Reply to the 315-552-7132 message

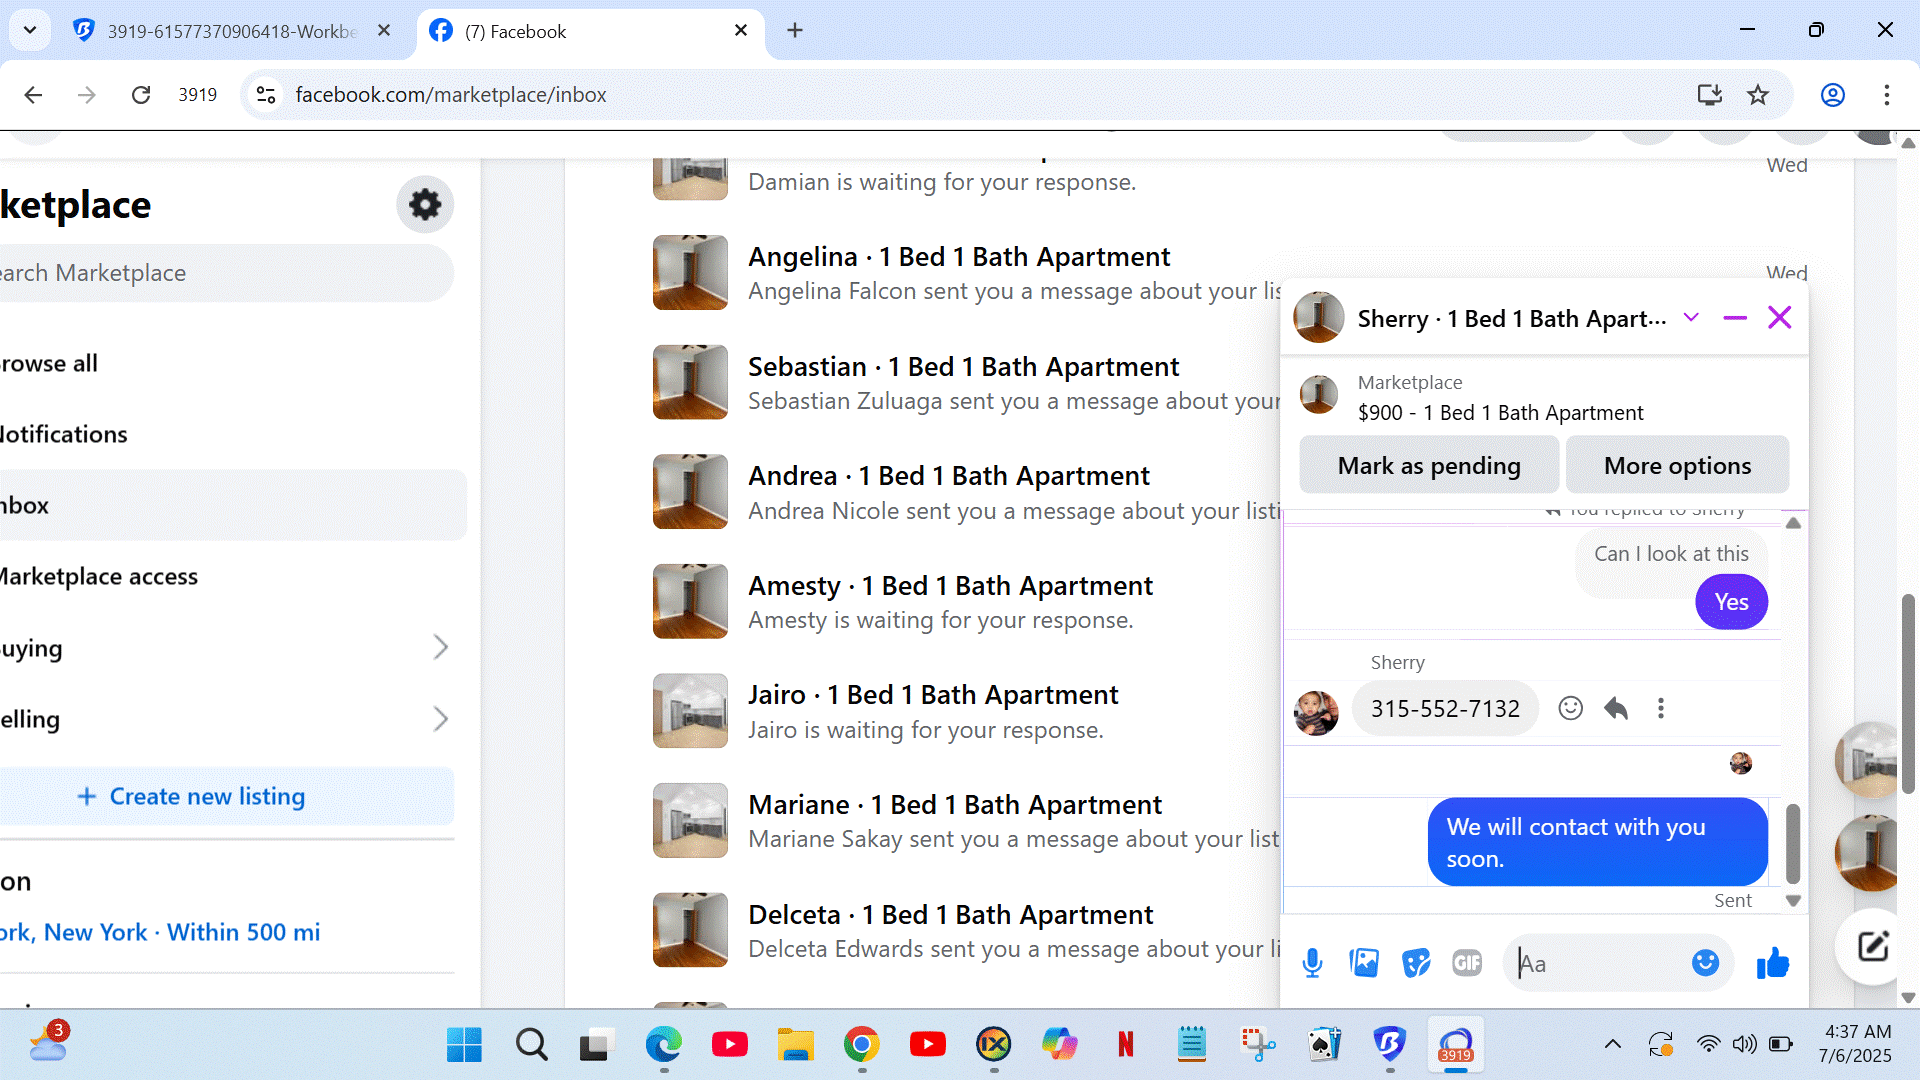(x=1616, y=709)
